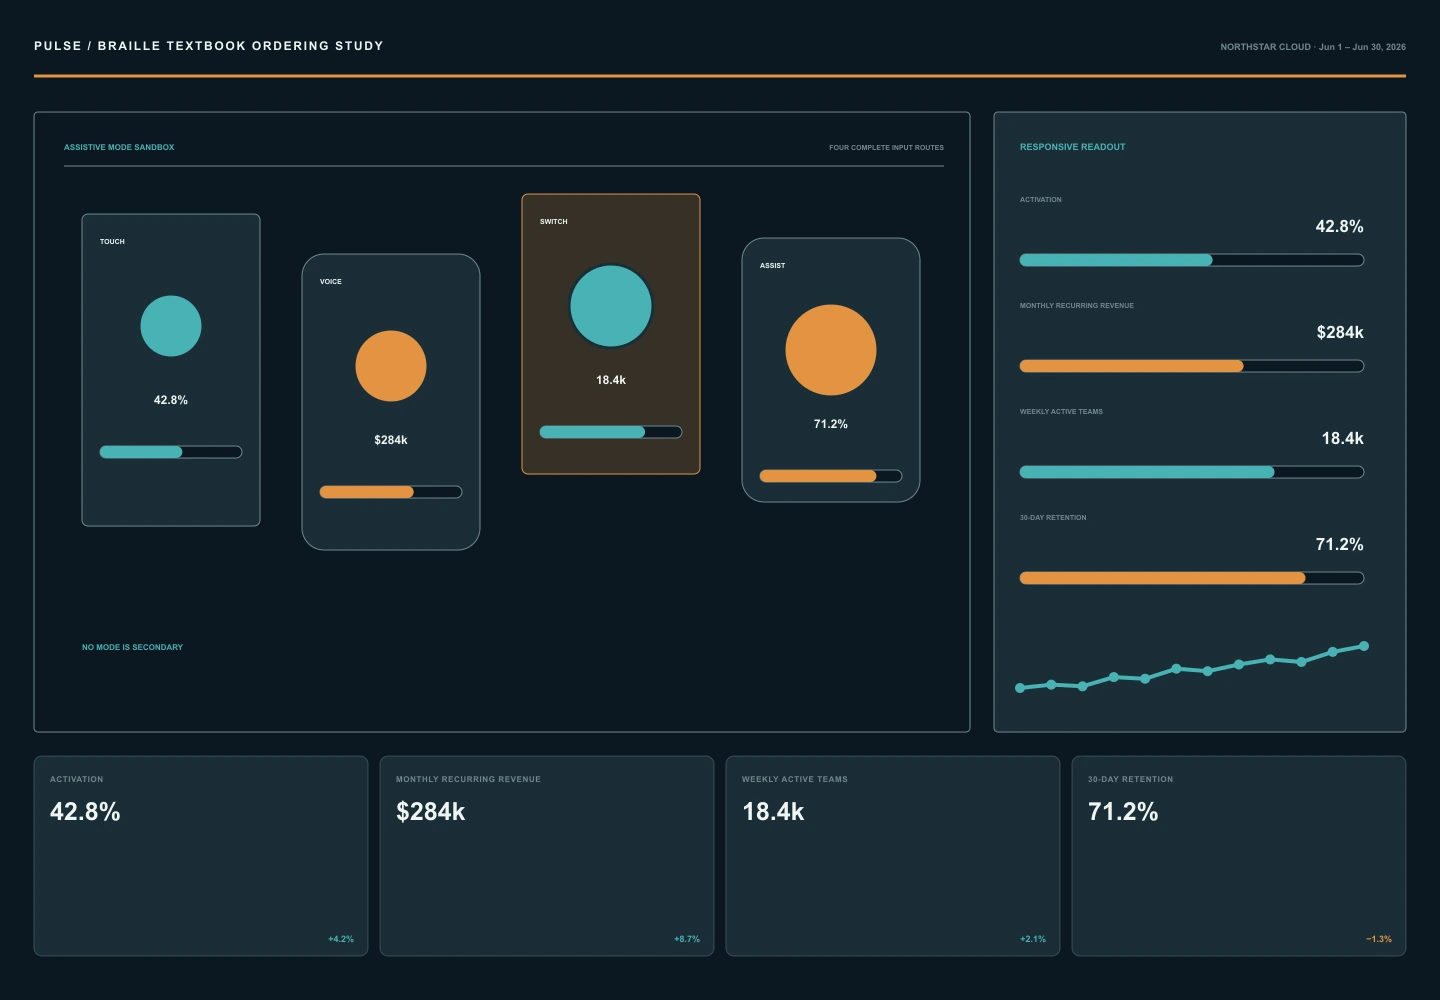1440x1000 pixels.
Task: Click the TOUCH card progress bar
Action: tap(171, 452)
